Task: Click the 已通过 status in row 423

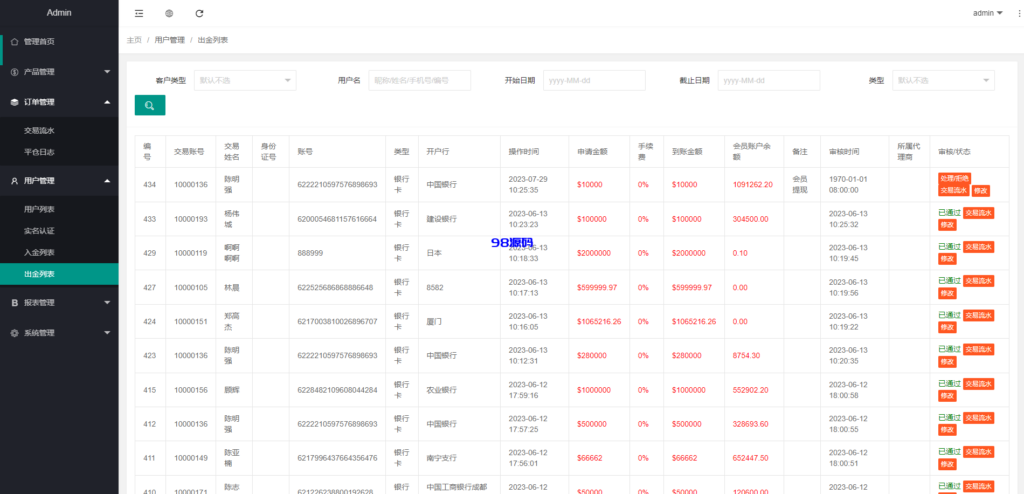Action: (x=950, y=349)
